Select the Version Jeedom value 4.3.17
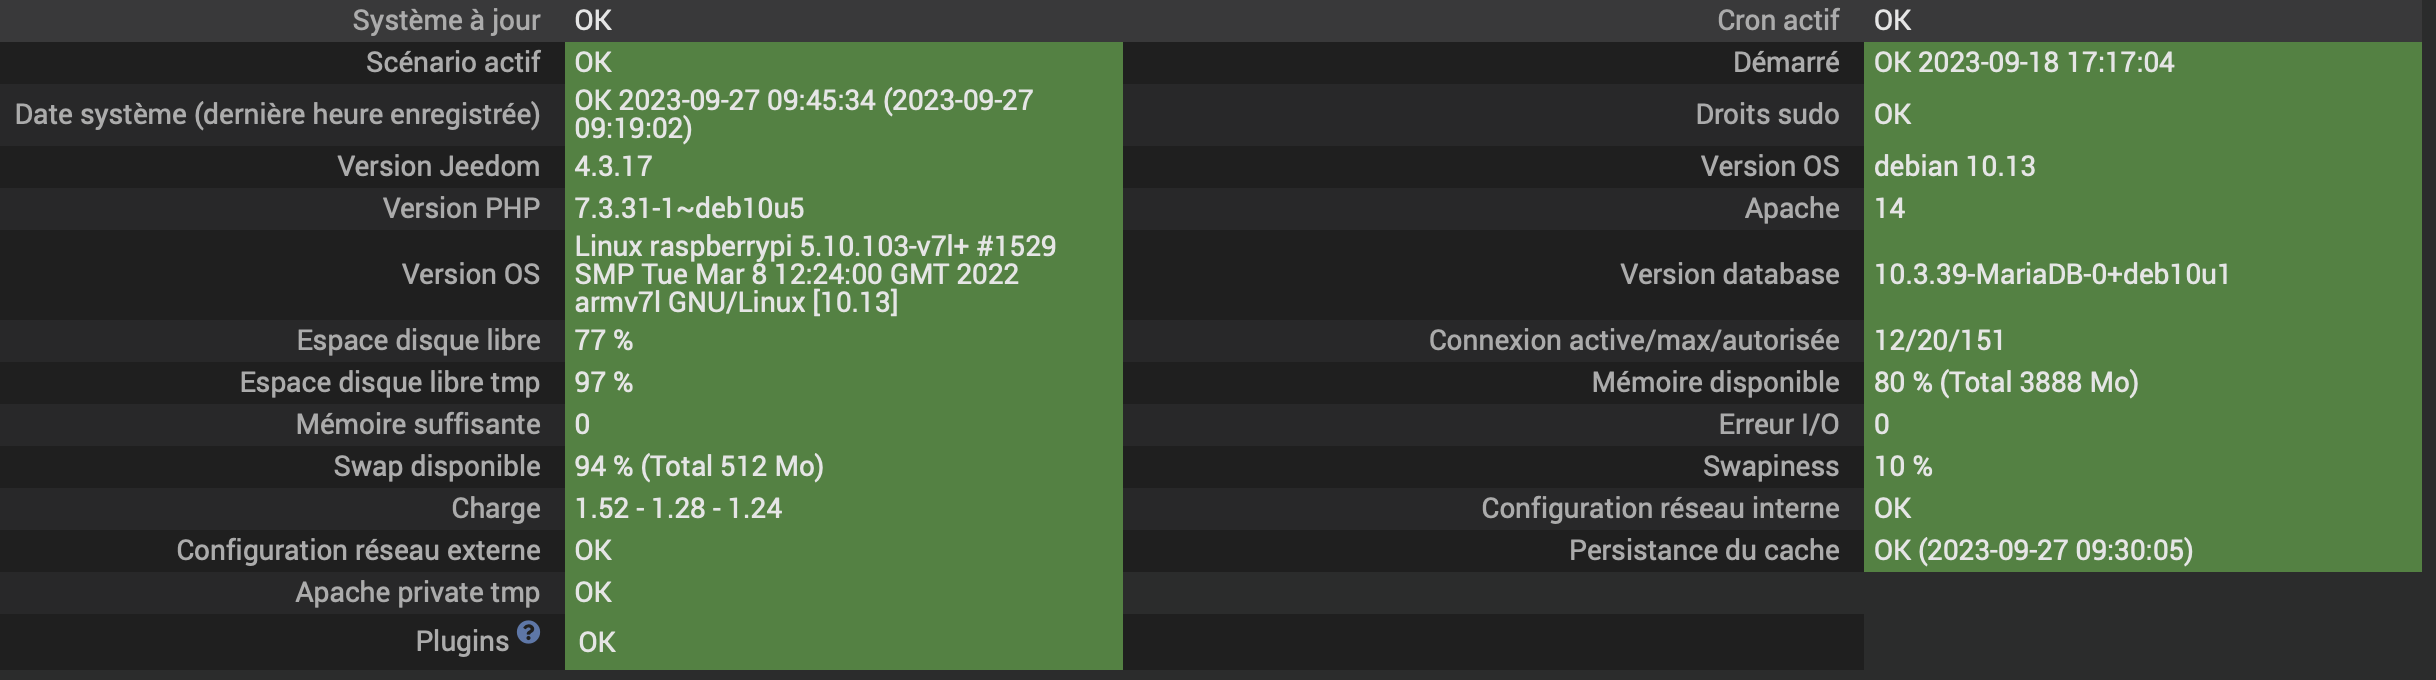 [x=613, y=166]
